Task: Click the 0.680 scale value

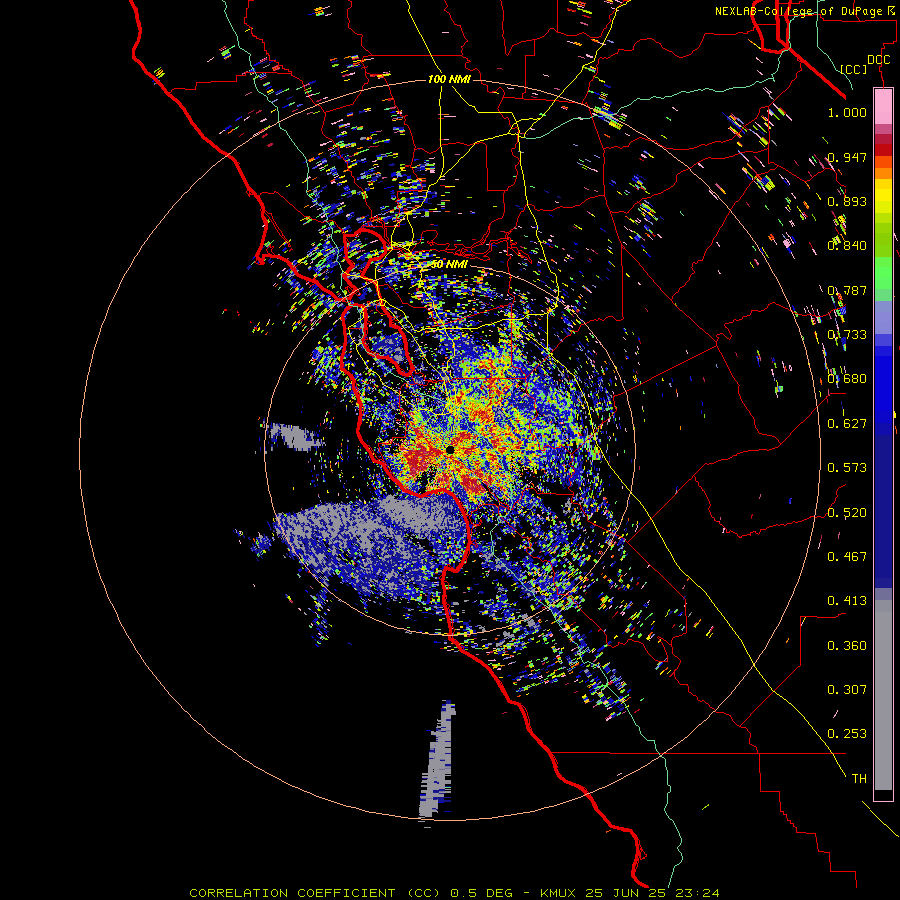Action: tap(847, 379)
